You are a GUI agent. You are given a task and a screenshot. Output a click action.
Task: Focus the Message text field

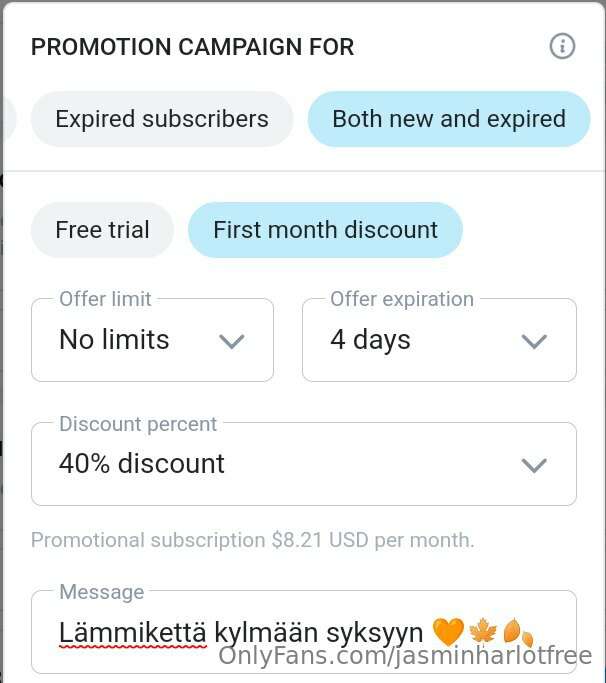click(x=304, y=632)
